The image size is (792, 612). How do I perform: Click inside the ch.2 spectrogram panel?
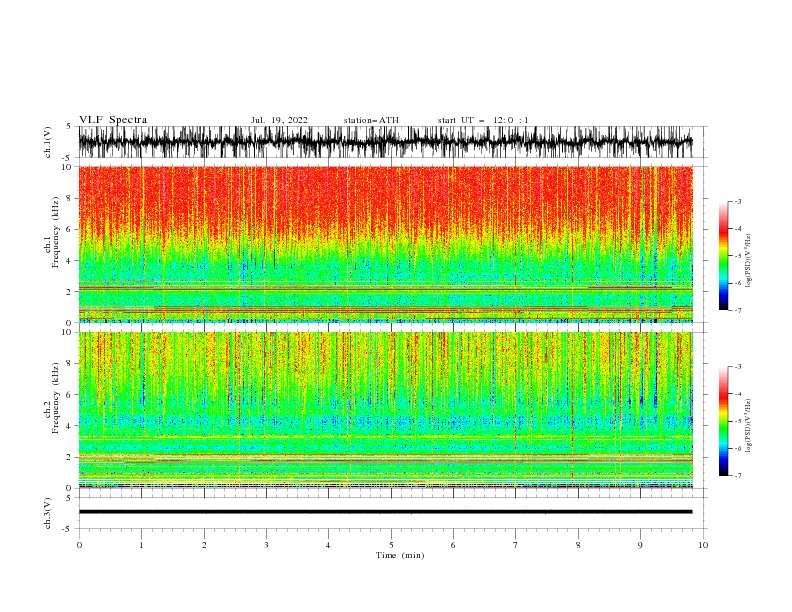(385, 410)
